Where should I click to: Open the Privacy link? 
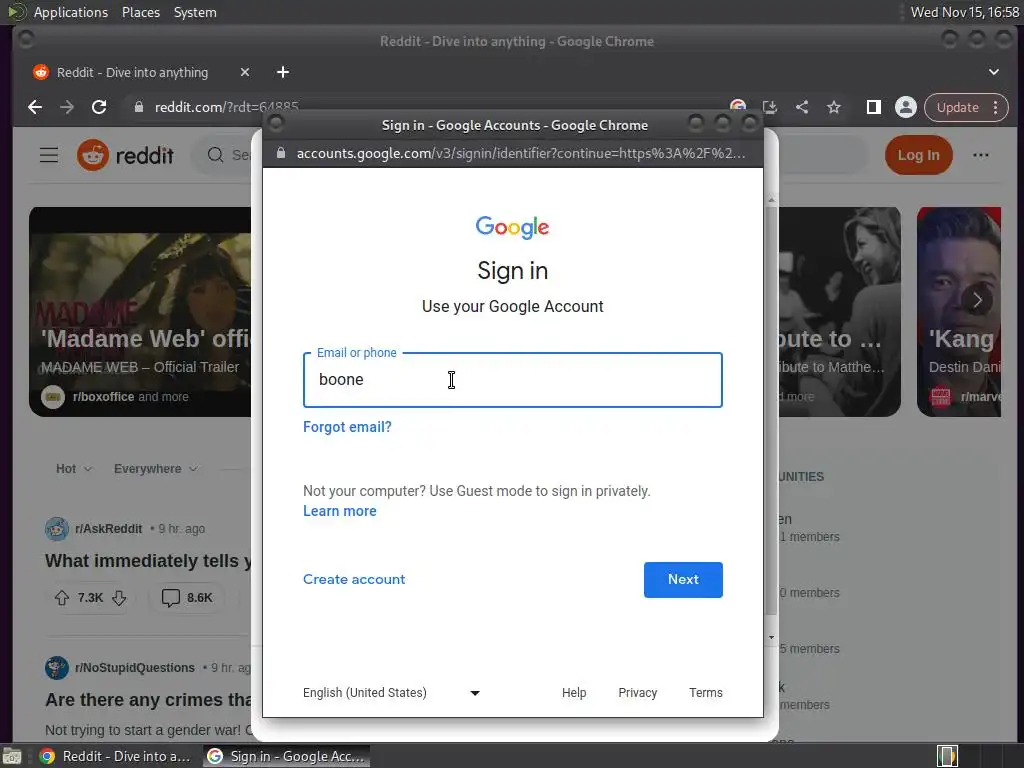[x=637, y=693]
